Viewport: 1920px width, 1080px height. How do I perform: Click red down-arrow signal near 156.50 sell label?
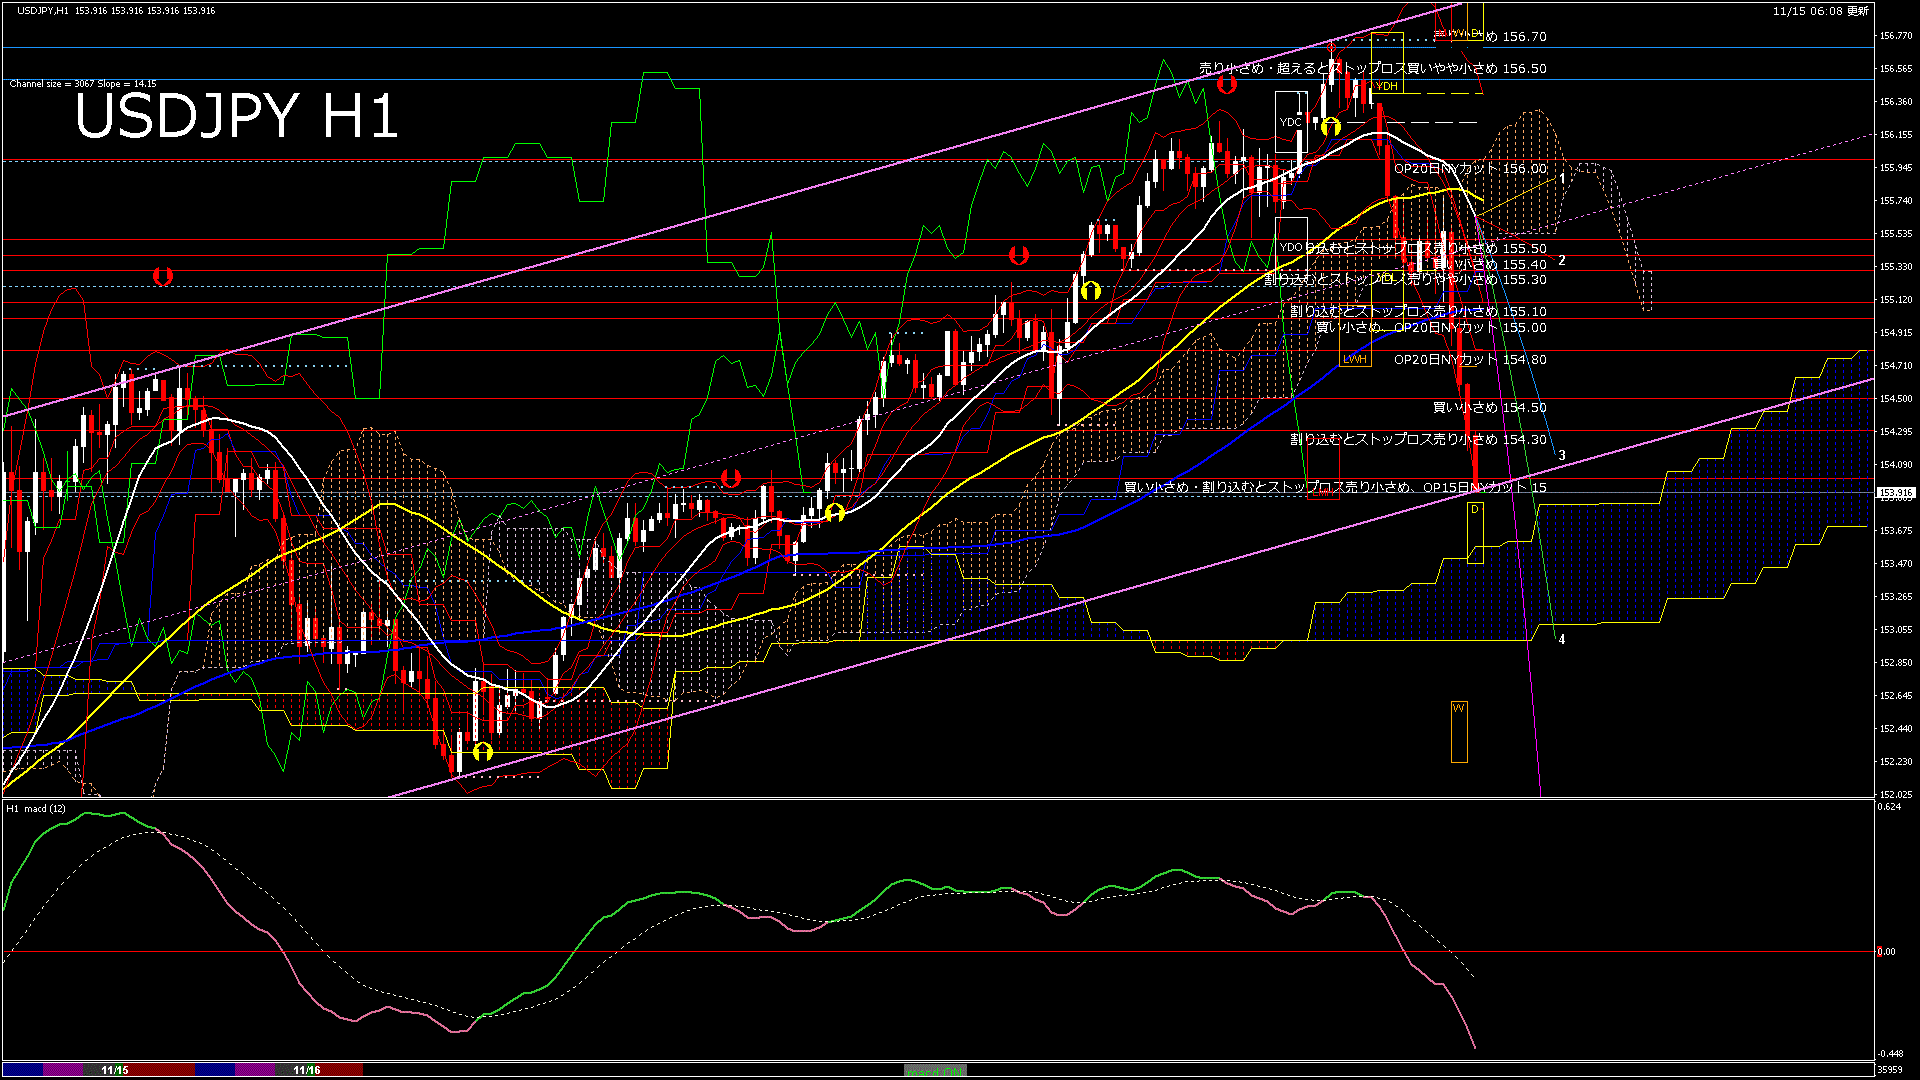(1226, 84)
